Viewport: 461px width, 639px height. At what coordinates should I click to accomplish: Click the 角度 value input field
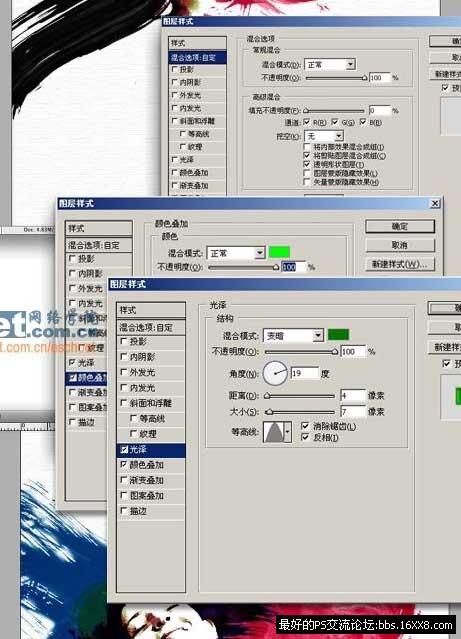(x=304, y=373)
